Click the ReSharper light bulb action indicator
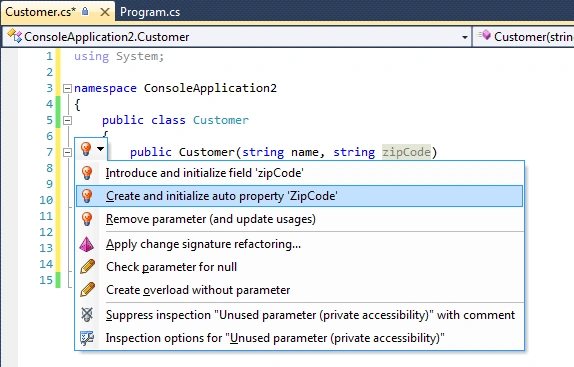Viewport: 574px width, 367px height. [x=86, y=149]
